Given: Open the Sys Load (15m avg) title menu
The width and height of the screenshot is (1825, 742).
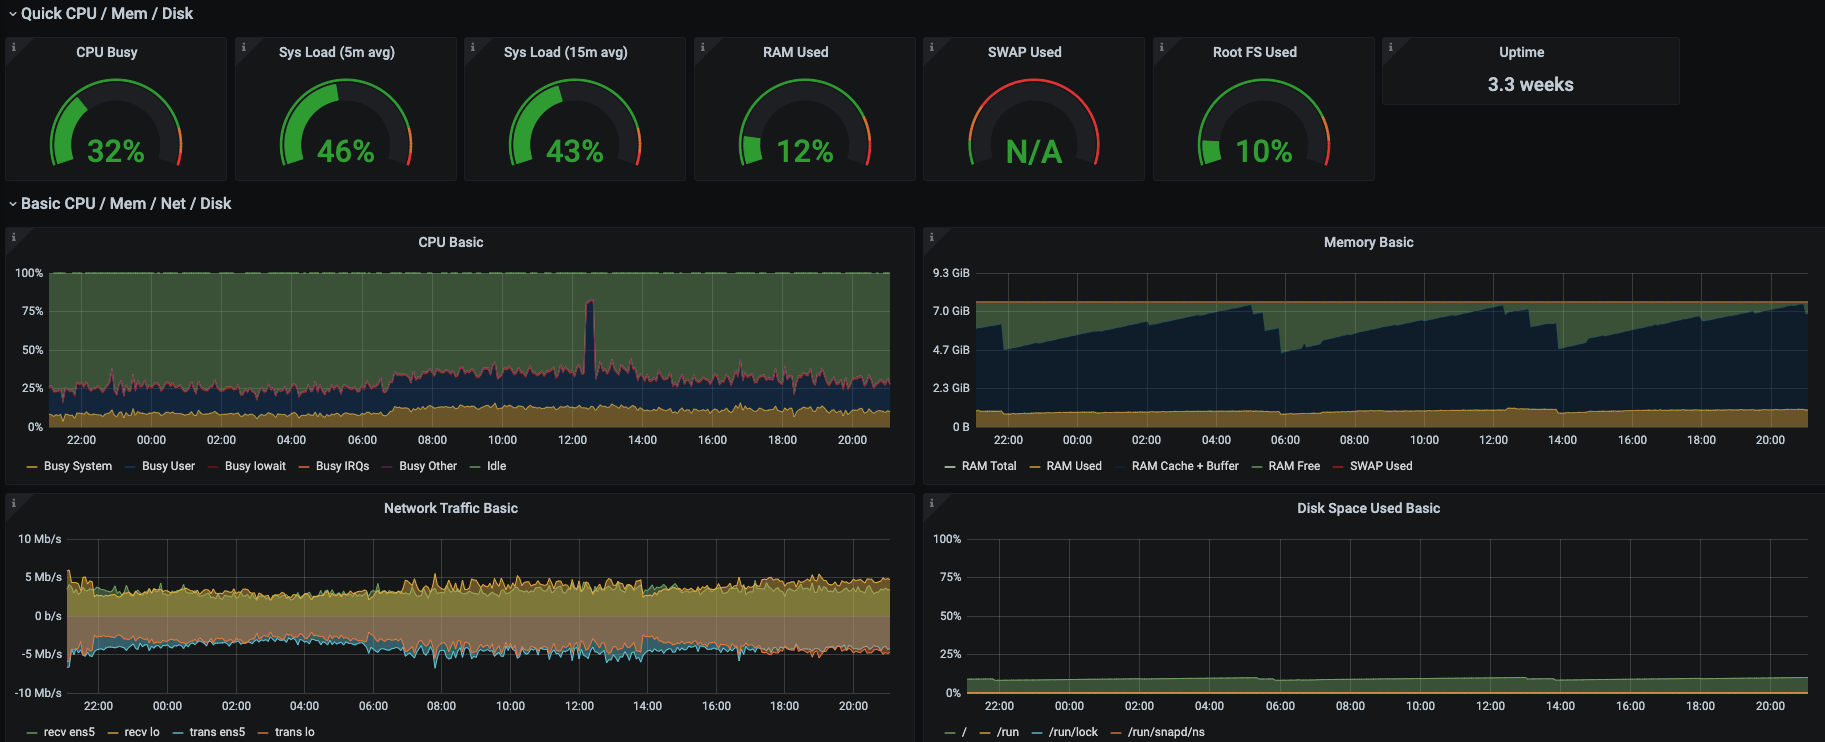Looking at the screenshot, I should pyautogui.click(x=566, y=52).
